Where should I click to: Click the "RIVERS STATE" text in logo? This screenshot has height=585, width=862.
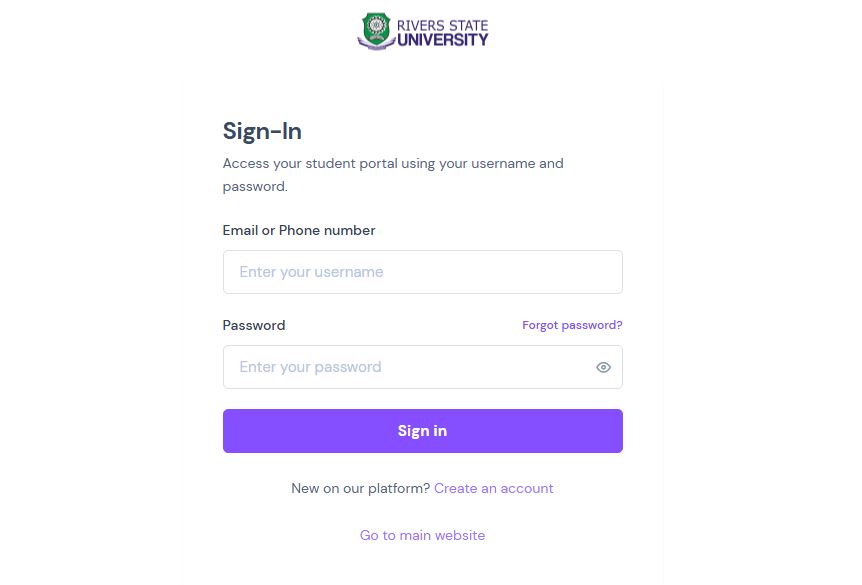(443, 25)
